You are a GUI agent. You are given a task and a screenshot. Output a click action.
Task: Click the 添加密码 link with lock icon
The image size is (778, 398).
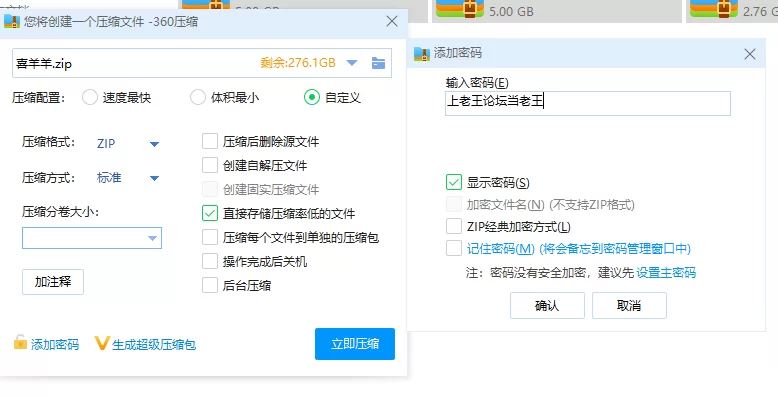pyautogui.click(x=55, y=344)
